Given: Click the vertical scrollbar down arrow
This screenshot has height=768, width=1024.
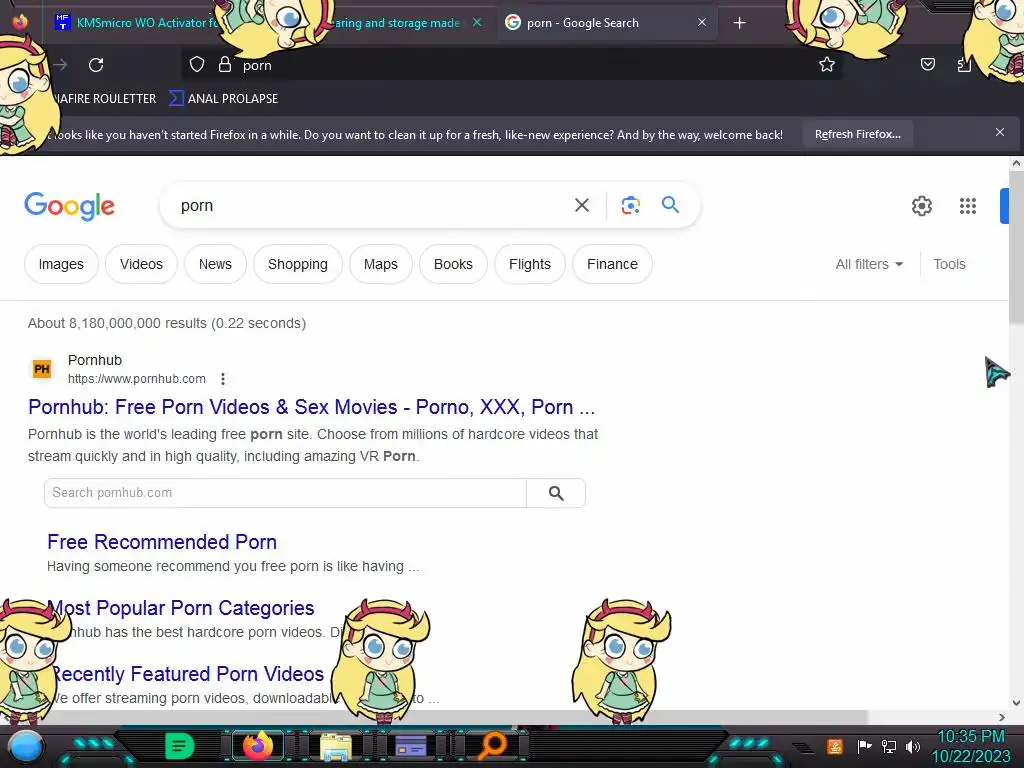Looking at the screenshot, I should click(x=1016, y=703).
